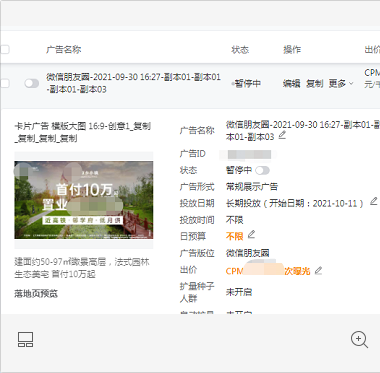The width and height of the screenshot is (380, 373).
Task: Click 编辑 in the ad row
Action: click(292, 83)
